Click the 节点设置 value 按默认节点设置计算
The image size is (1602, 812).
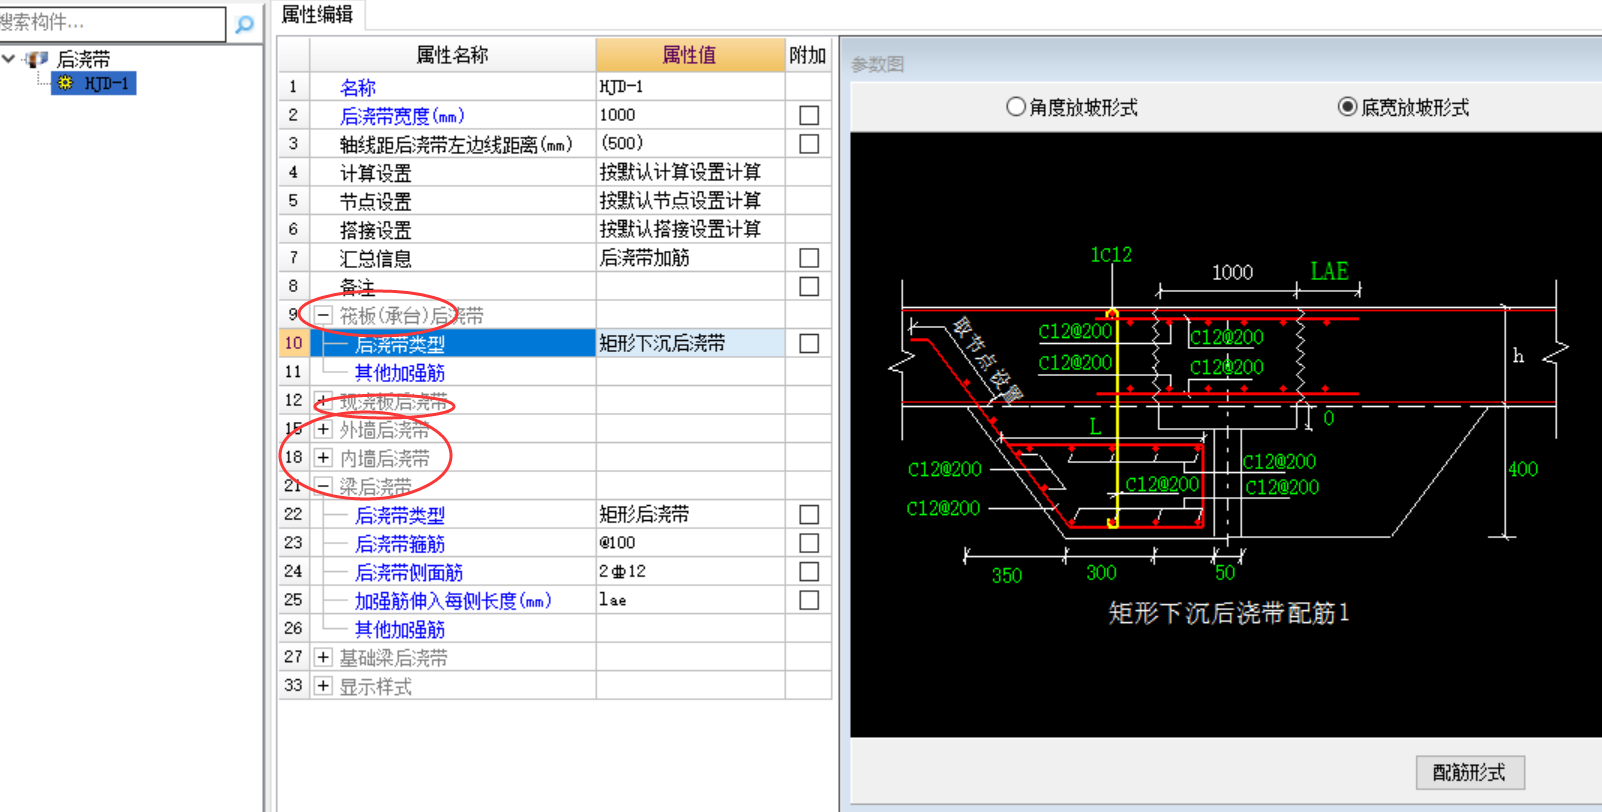pos(690,201)
